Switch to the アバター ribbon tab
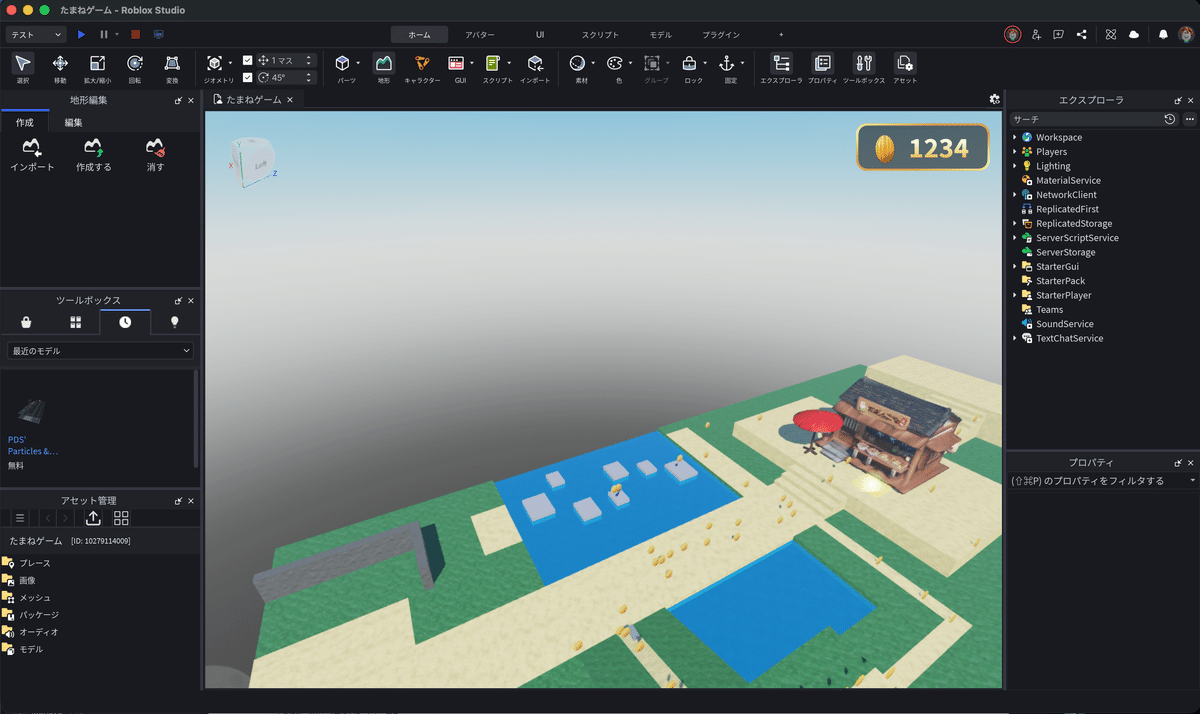1200x714 pixels. (x=480, y=35)
